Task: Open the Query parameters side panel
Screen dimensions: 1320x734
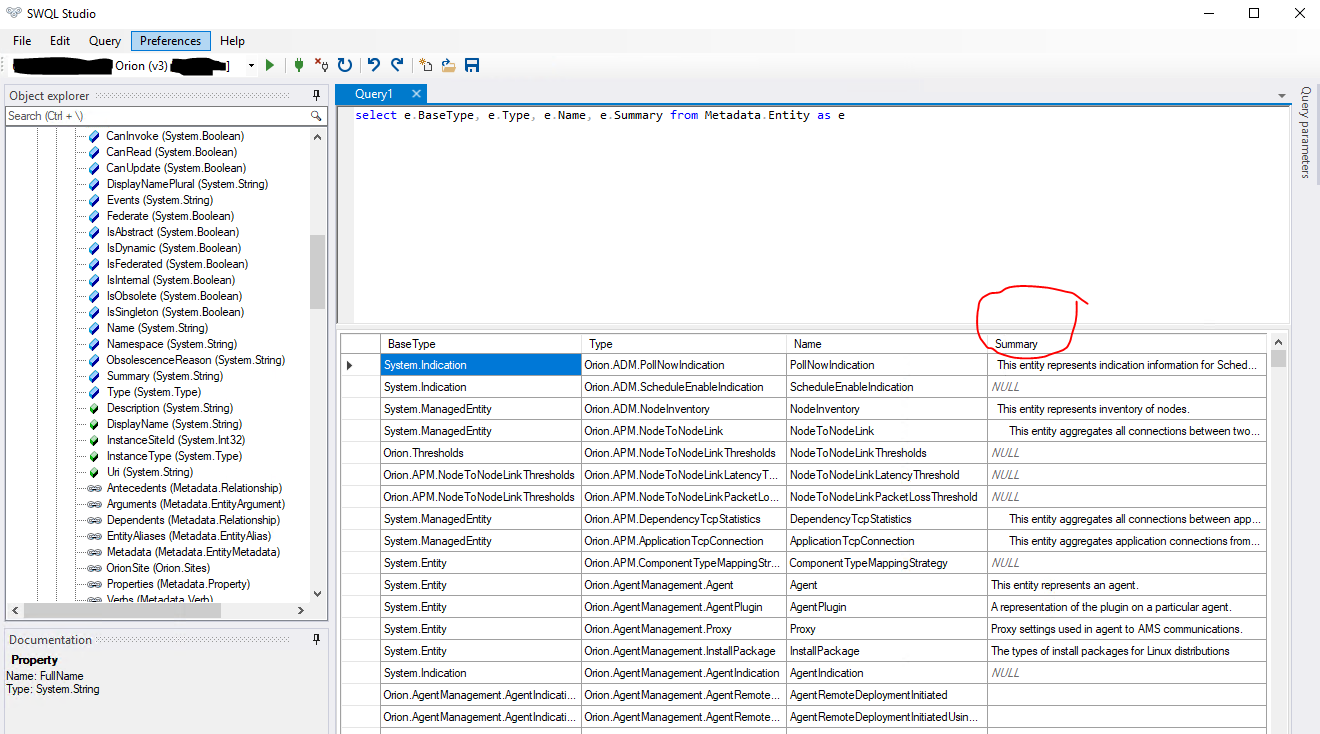Action: tap(1305, 132)
